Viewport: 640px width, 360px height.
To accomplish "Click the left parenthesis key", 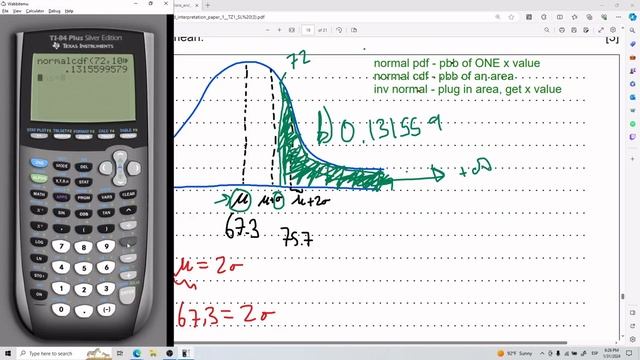I will [84, 230].
